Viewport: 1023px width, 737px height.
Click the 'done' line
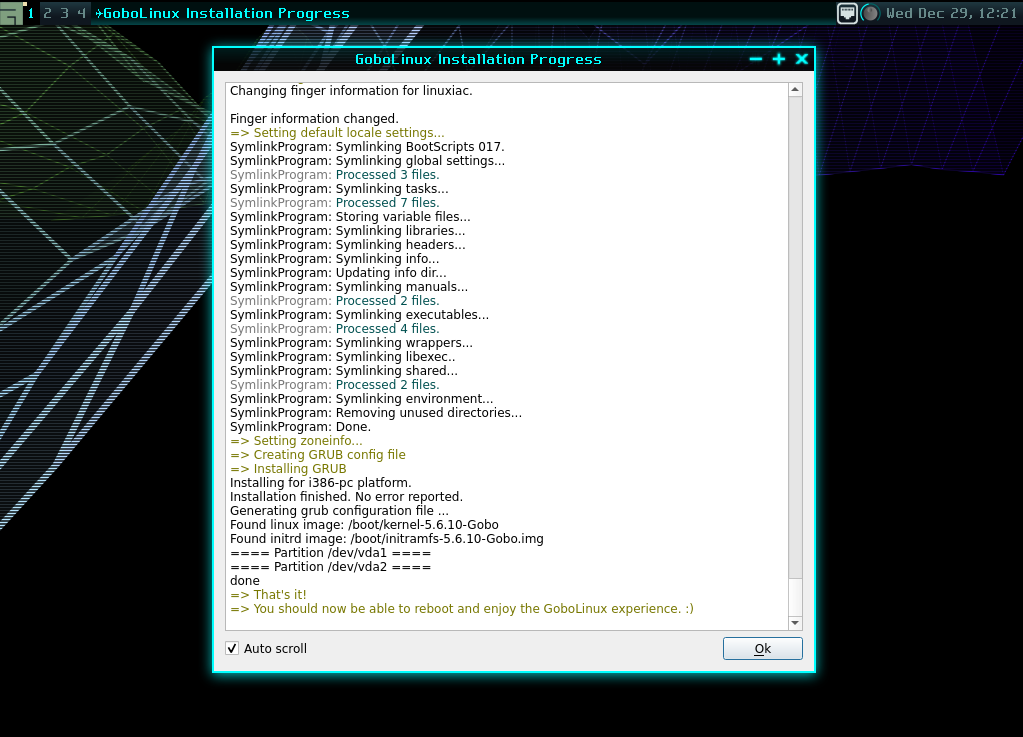pos(245,581)
